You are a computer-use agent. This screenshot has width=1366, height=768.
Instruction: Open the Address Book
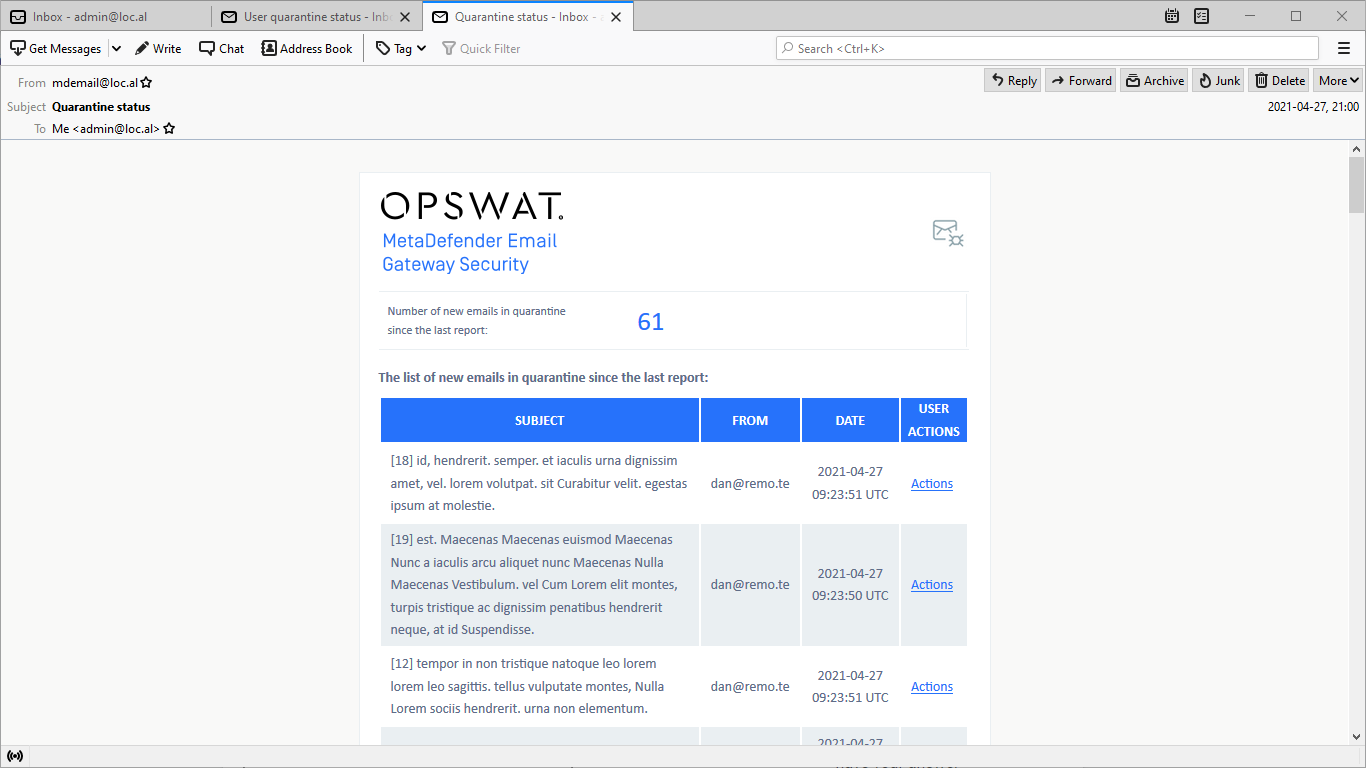[307, 48]
